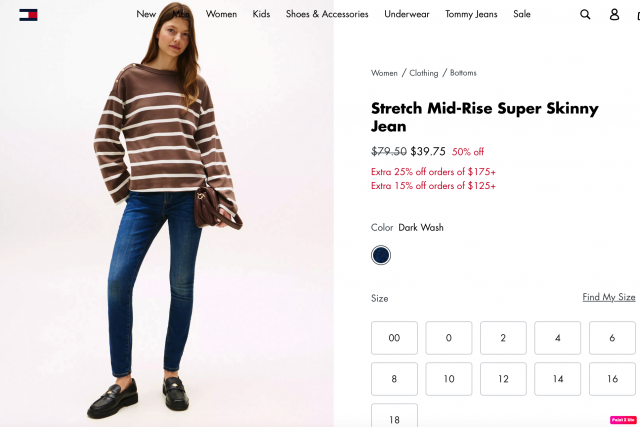The image size is (640, 427).
Task: Click the Clothing breadcrumb link
Action: point(424,73)
